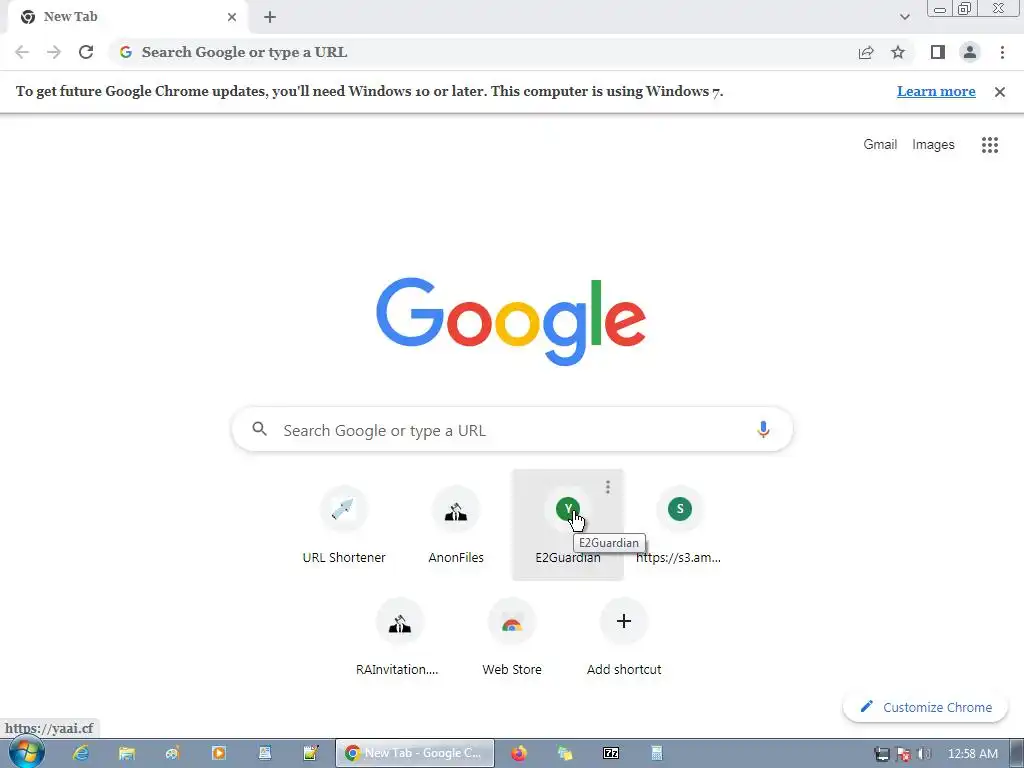
Task: Reload the current page
Action: (86, 52)
